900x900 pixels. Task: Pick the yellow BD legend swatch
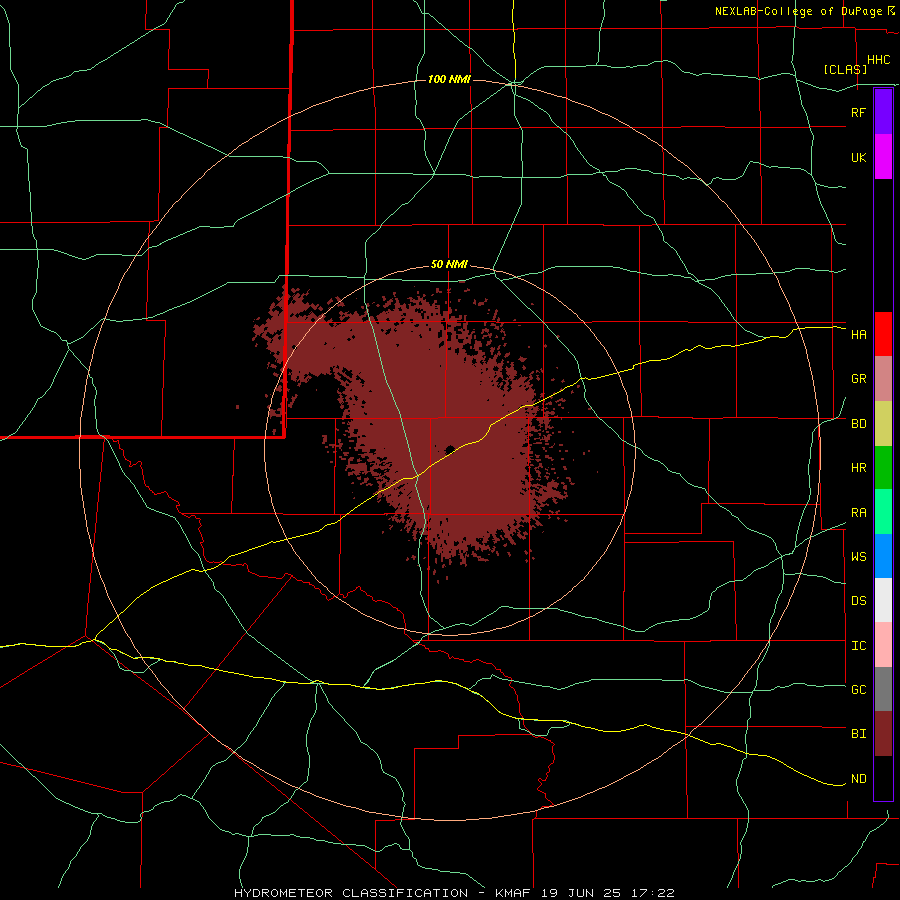pos(883,423)
